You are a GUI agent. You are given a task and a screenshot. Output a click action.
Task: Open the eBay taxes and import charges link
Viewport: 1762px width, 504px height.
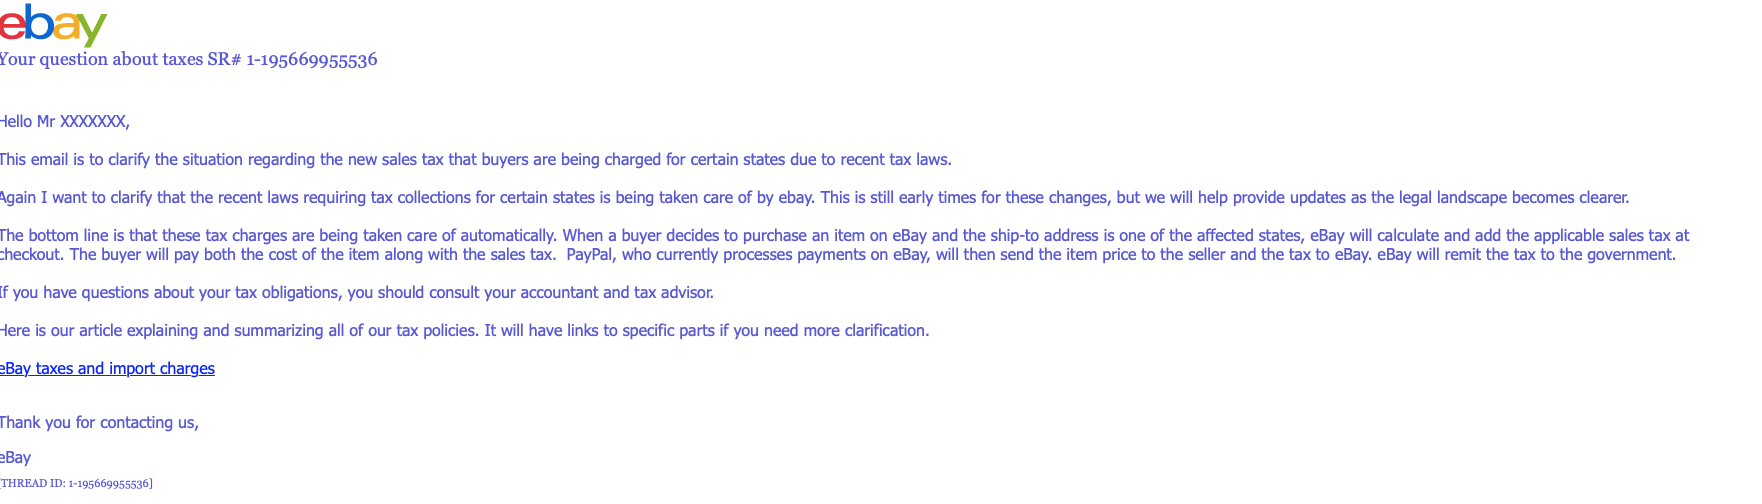[107, 368]
